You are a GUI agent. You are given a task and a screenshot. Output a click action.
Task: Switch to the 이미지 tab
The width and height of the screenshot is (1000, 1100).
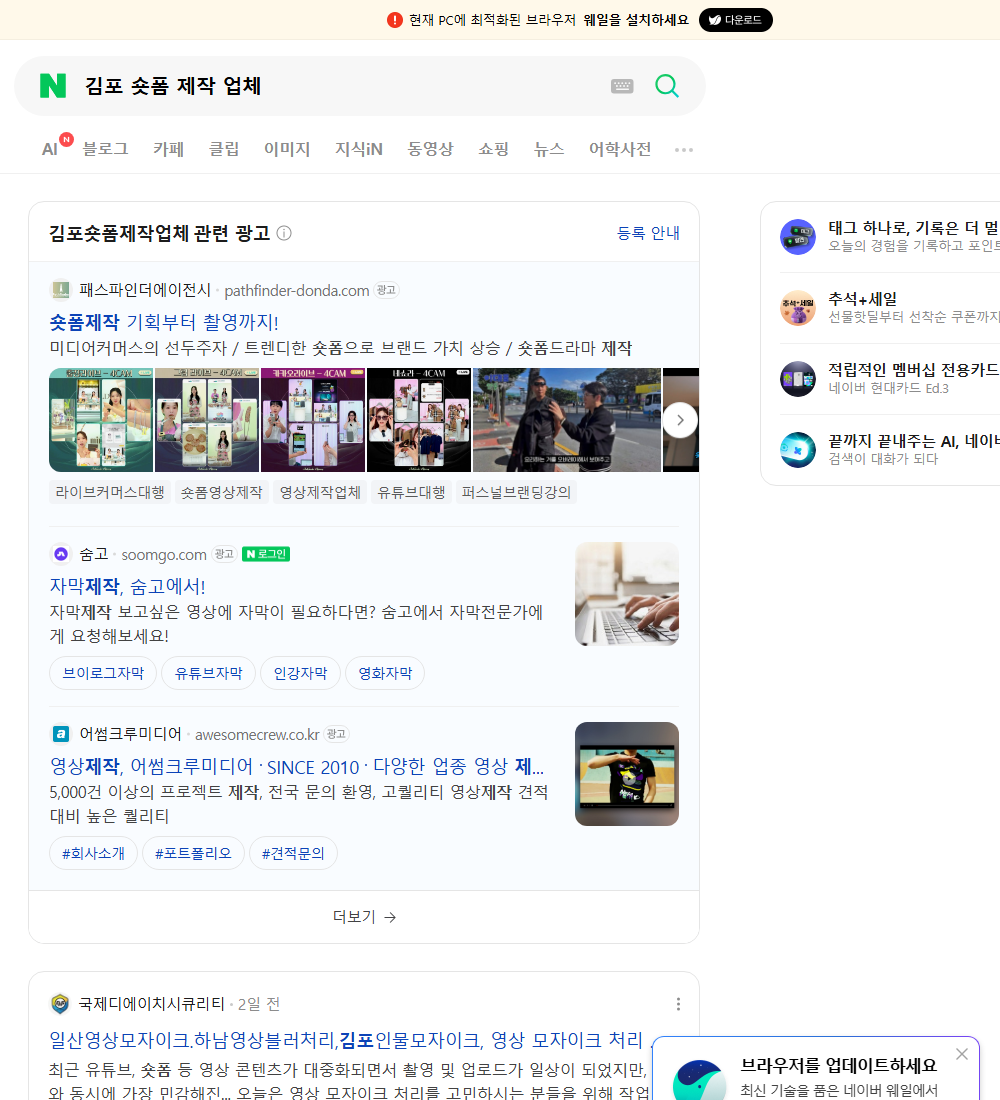[x=287, y=149]
